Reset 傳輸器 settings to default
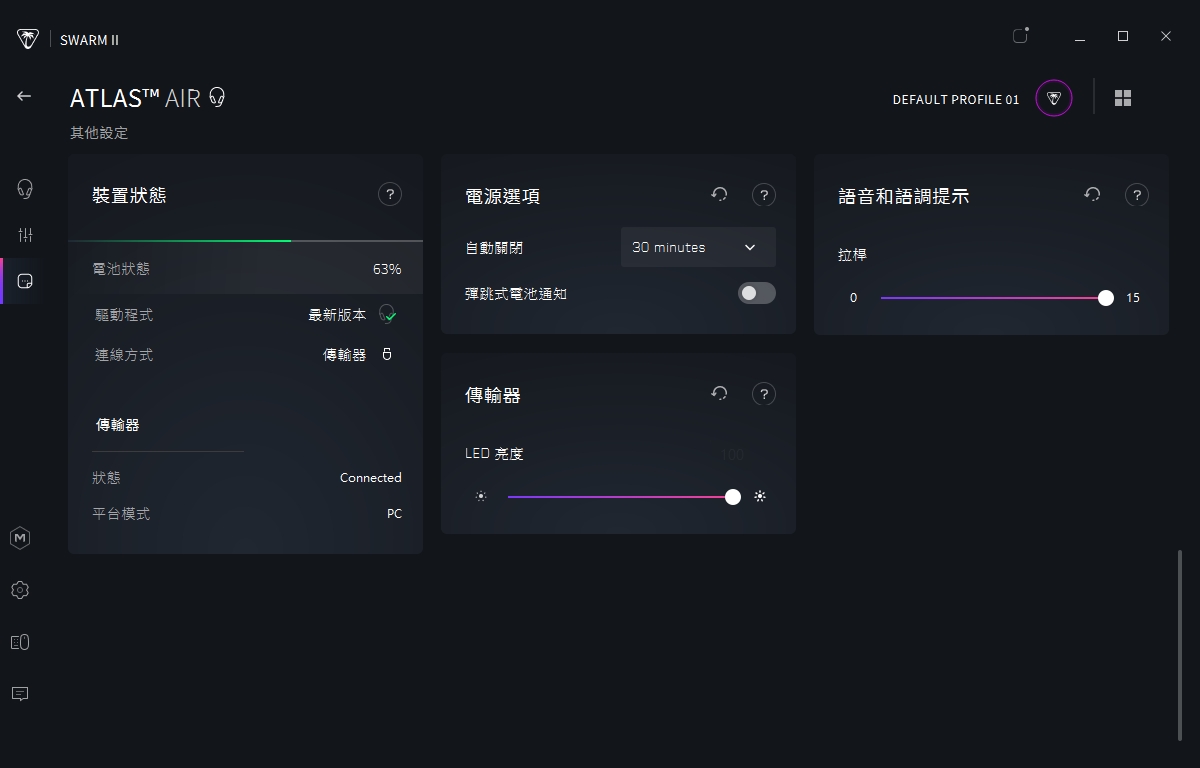1200x768 pixels. (719, 394)
